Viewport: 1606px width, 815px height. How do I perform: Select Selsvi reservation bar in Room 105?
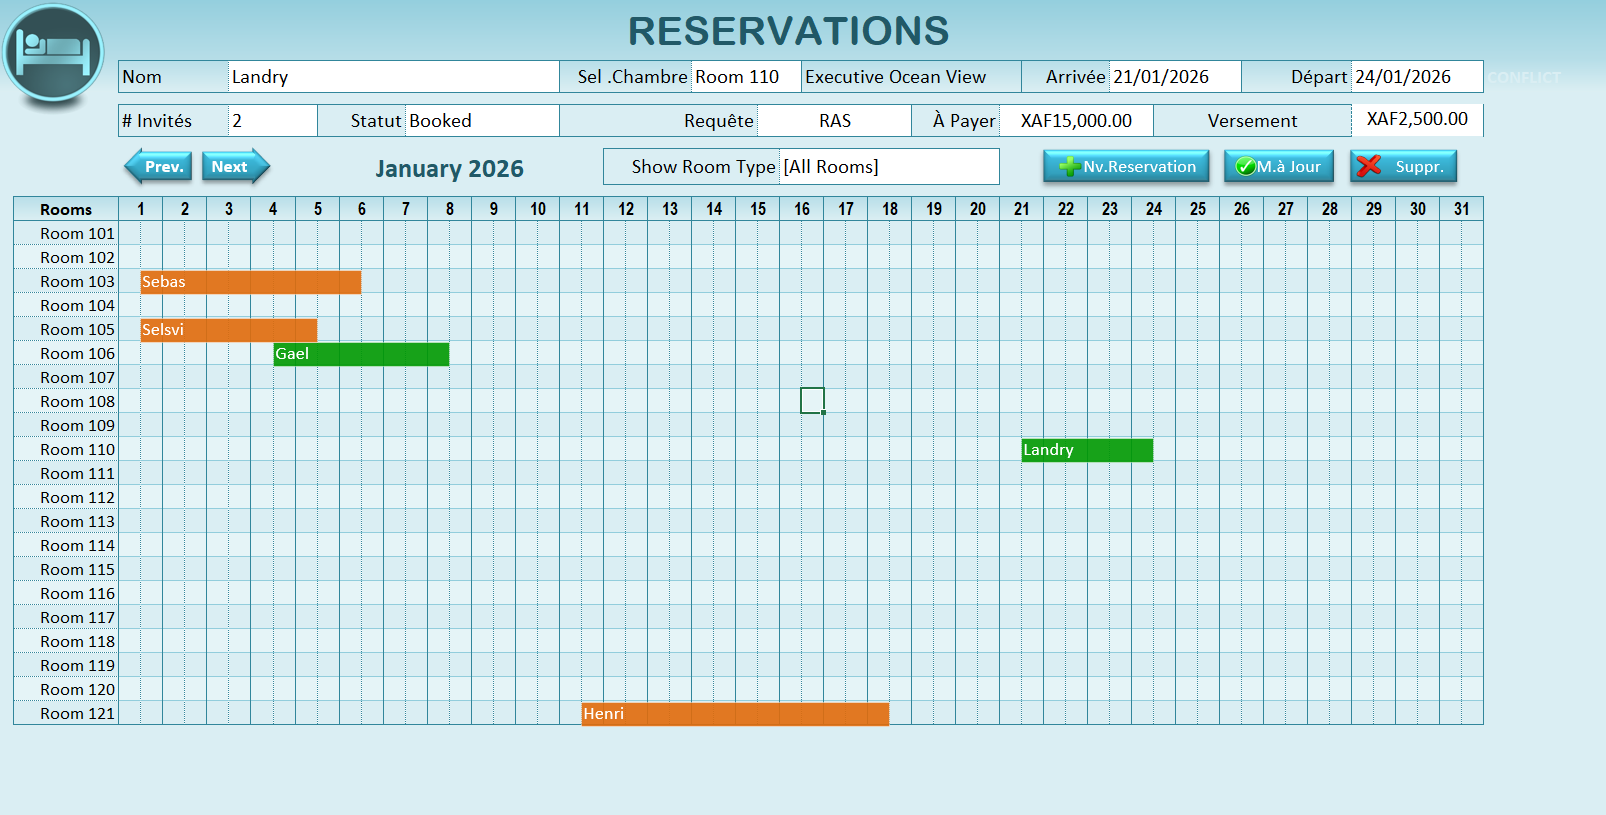pyautogui.click(x=228, y=330)
